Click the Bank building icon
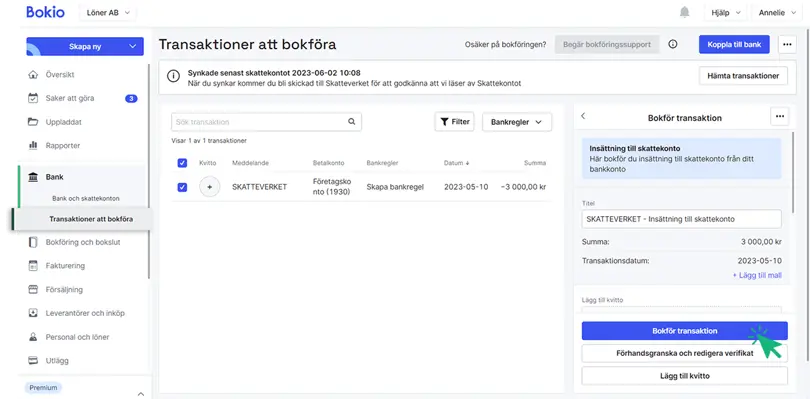 pos(33,177)
